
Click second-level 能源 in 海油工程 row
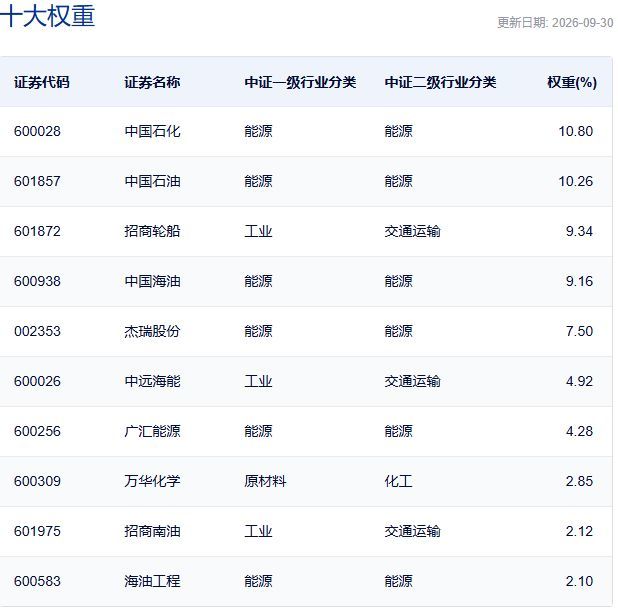(398, 581)
